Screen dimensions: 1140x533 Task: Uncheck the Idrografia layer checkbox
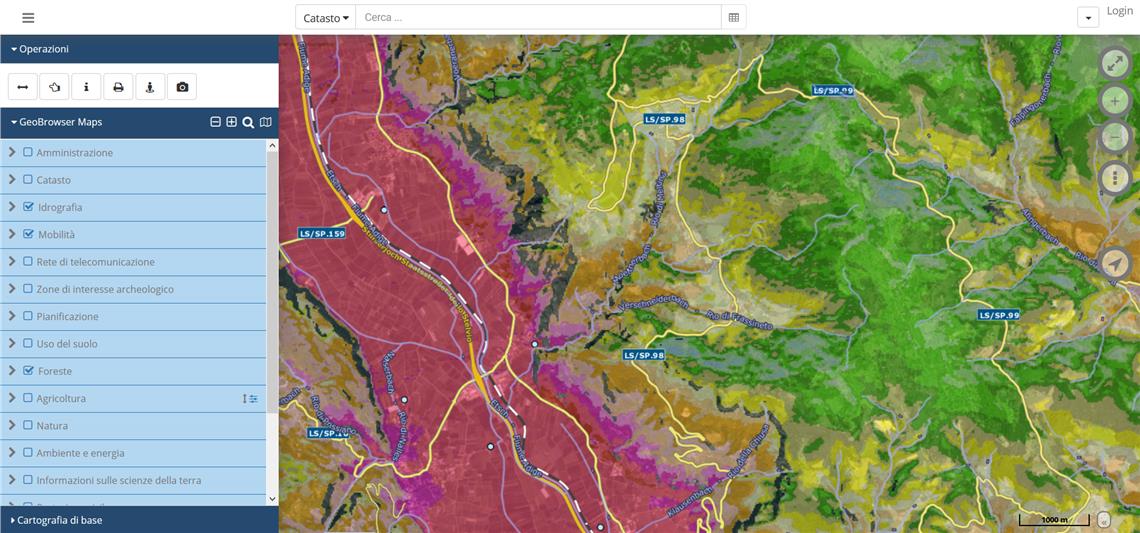click(28, 207)
